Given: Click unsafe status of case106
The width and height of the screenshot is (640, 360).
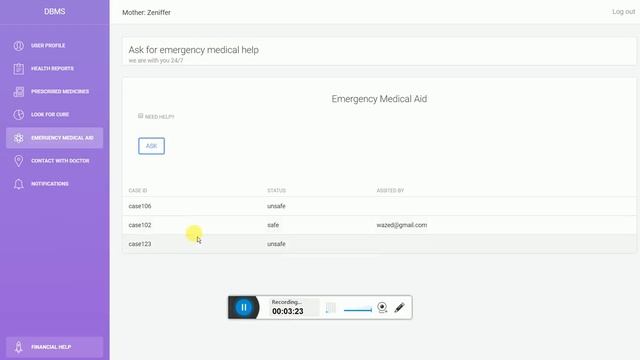Looking at the screenshot, I should (x=276, y=206).
